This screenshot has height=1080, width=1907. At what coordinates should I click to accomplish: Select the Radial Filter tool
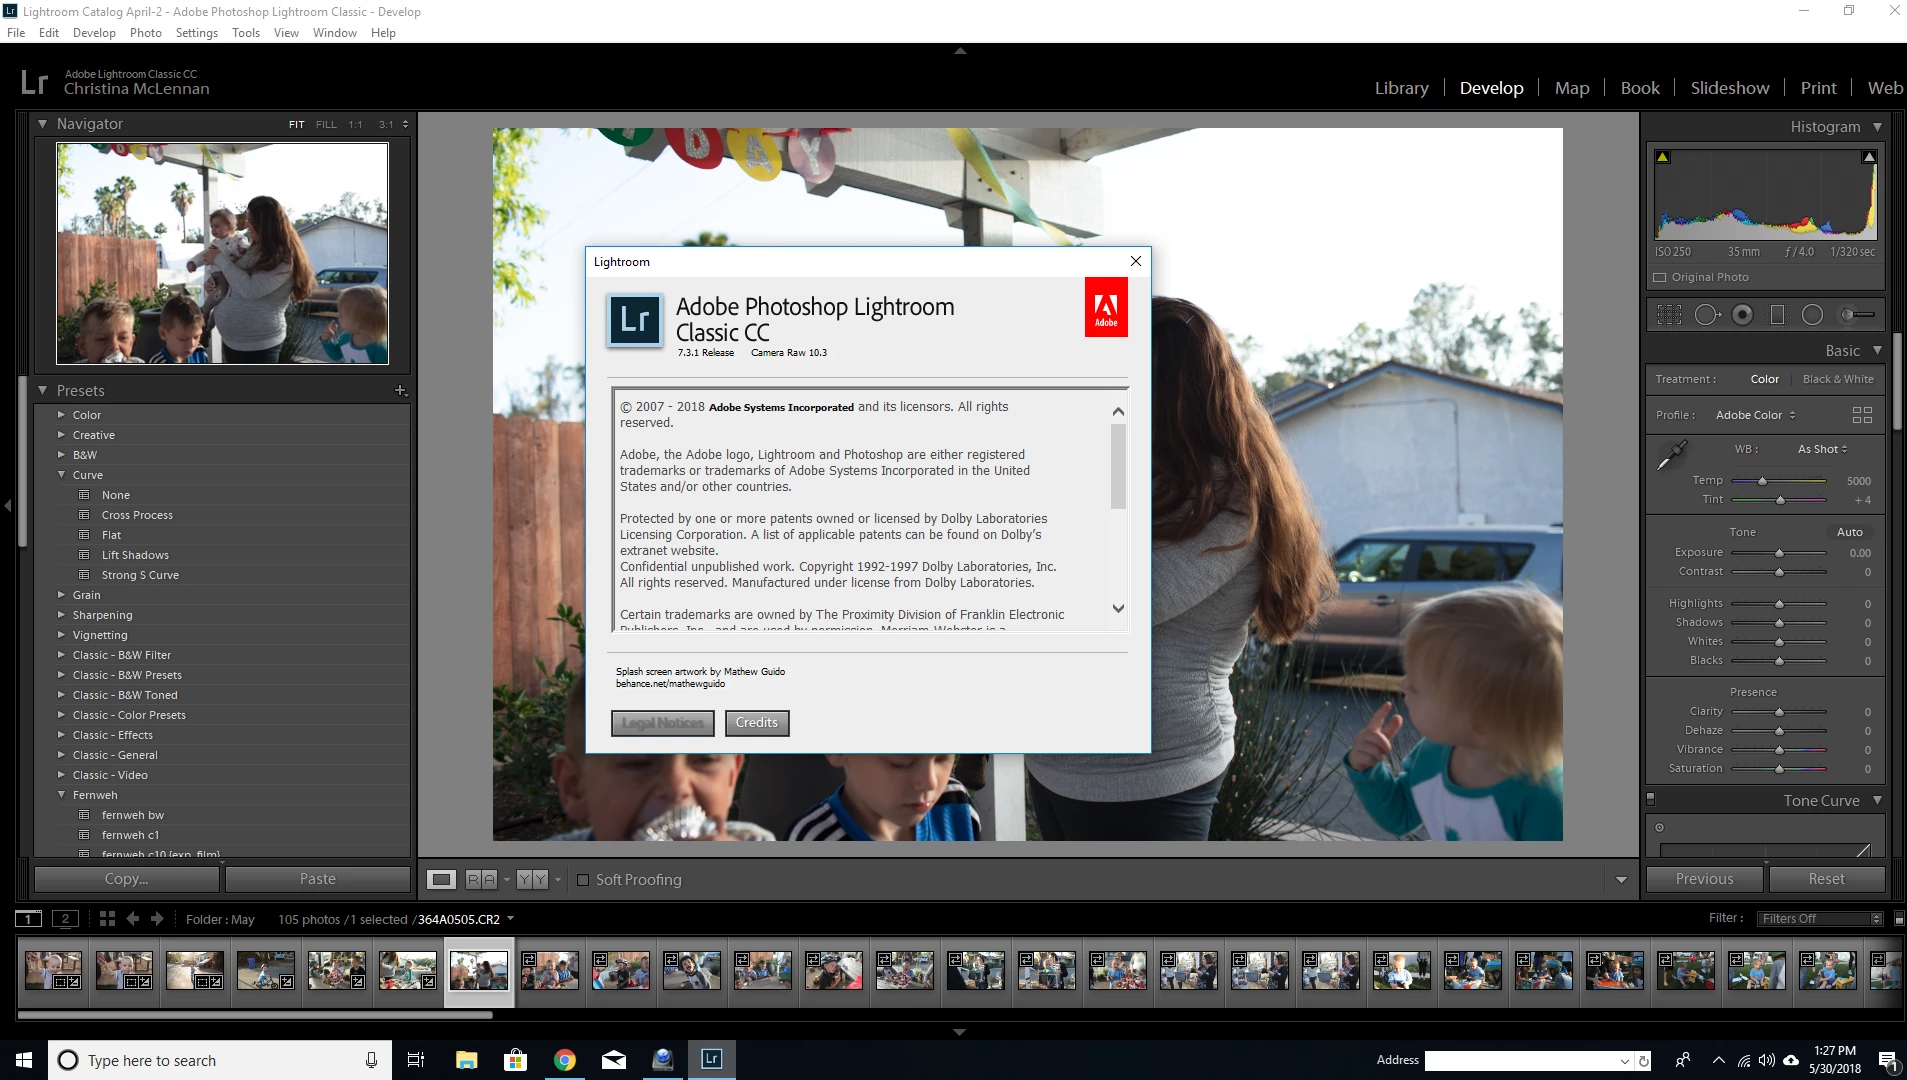tap(1812, 315)
